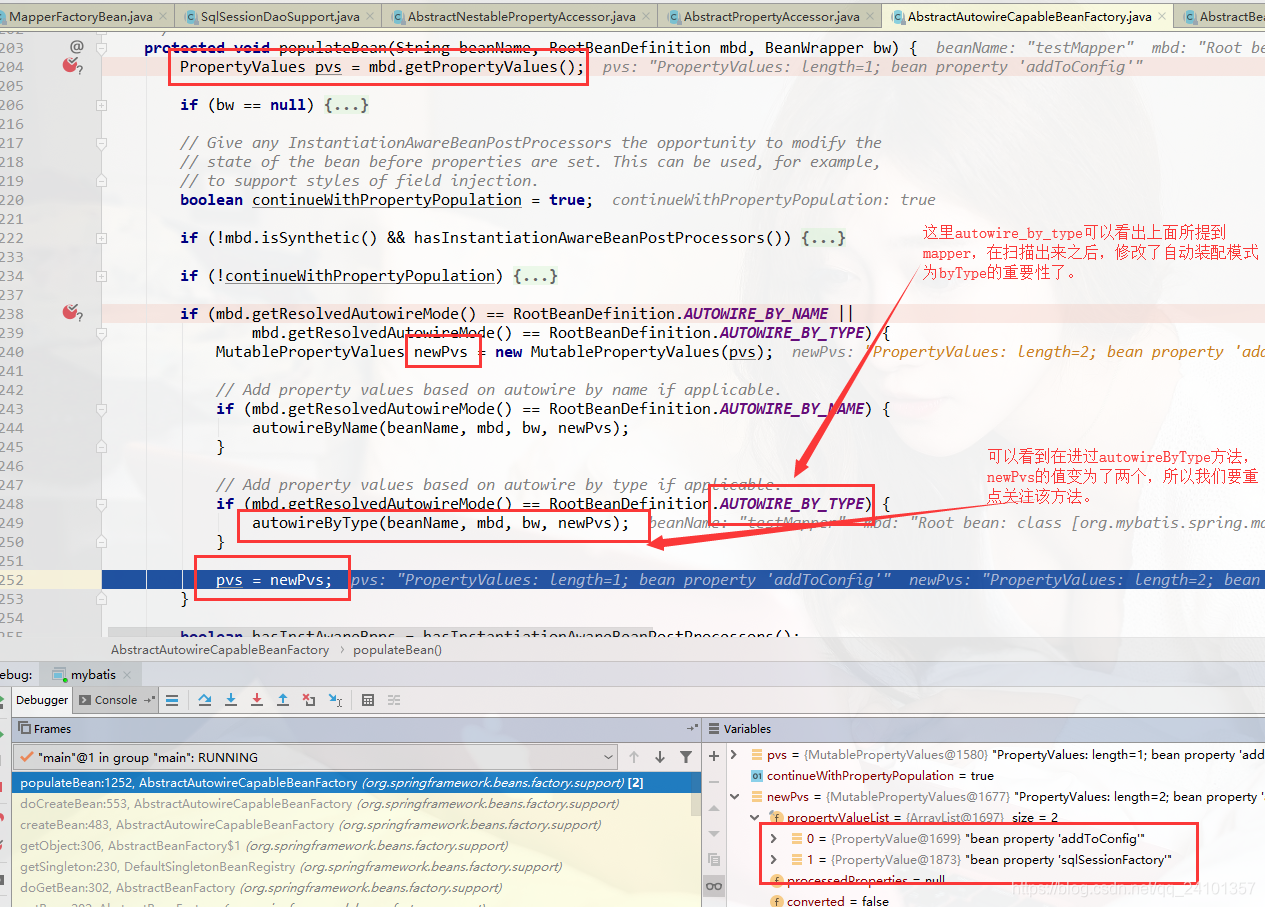Image resolution: width=1265 pixels, height=907 pixels.
Task: Toggle the breakpoint on line 238
Action: tap(71, 313)
